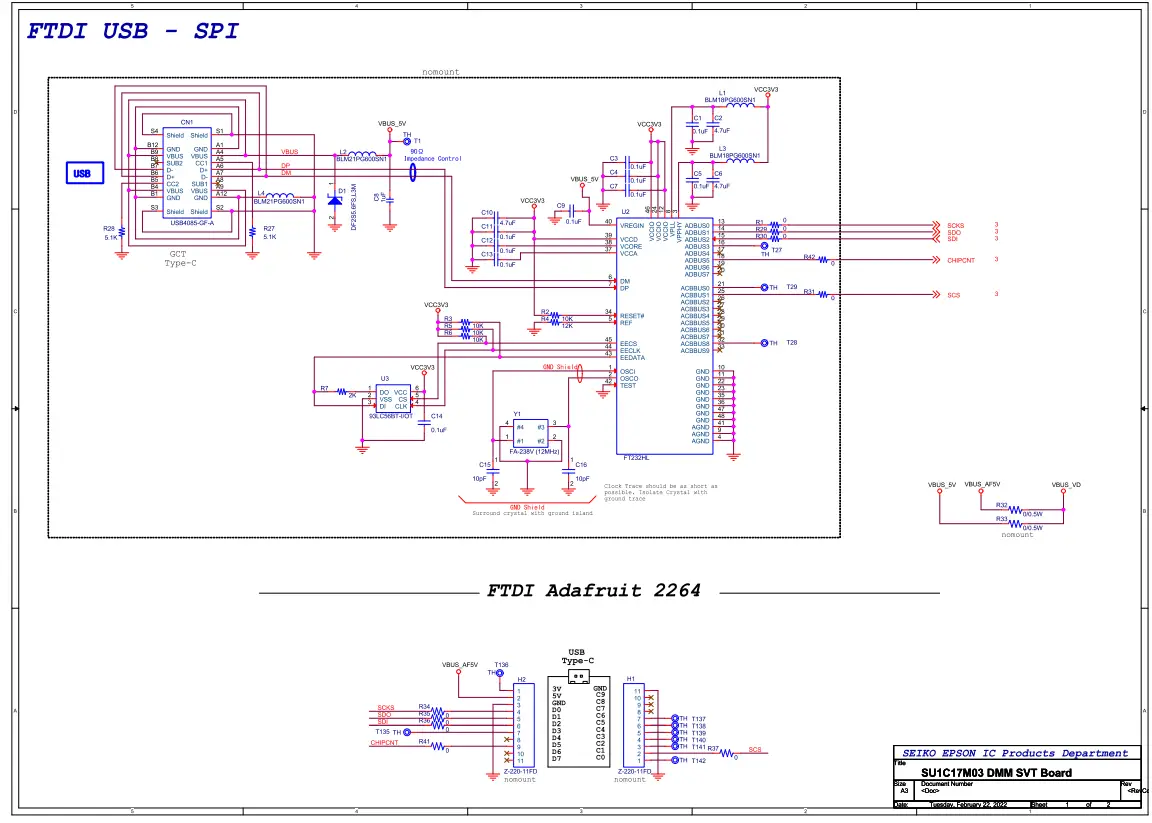Click the T27 test point marker
1152x823 pixels.
point(764,246)
